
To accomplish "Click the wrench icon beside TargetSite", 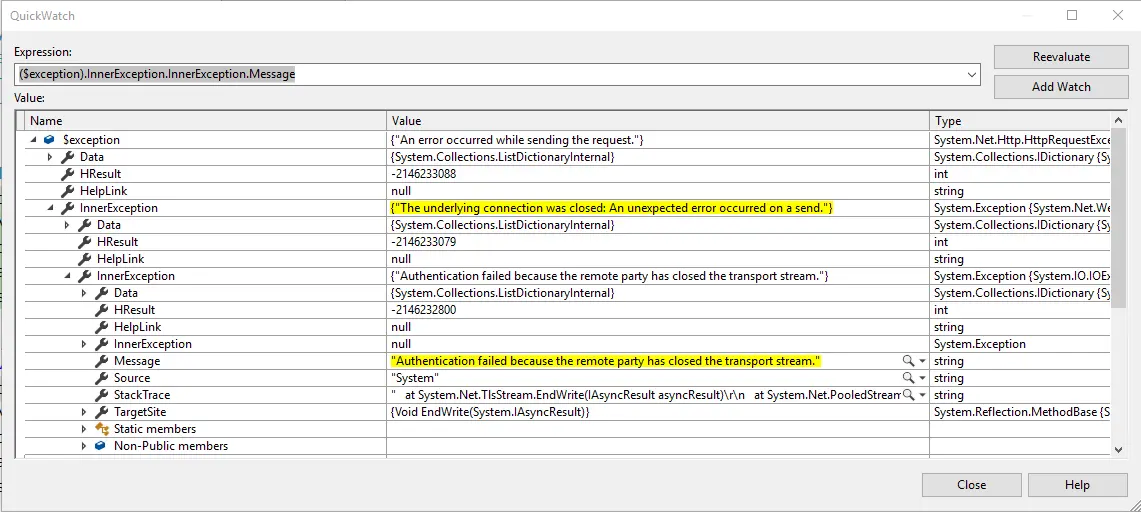I will coord(101,412).
